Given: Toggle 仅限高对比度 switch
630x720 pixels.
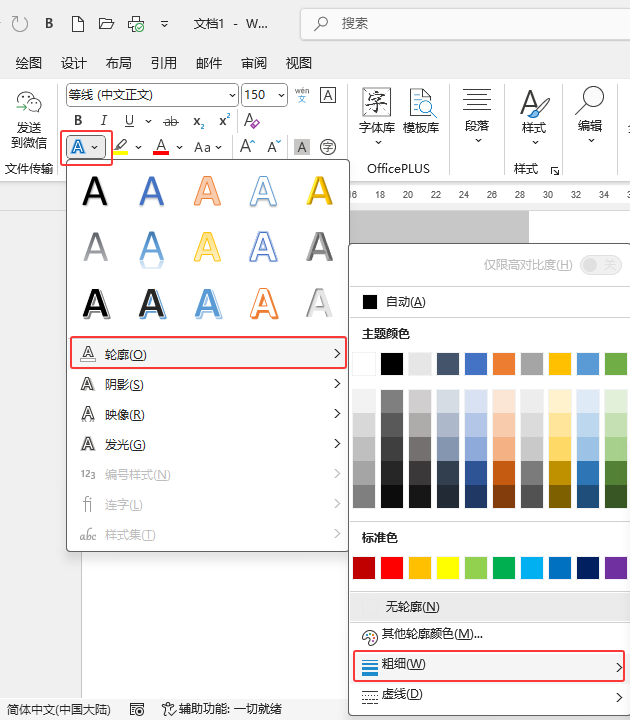Looking at the screenshot, I should 600,265.
